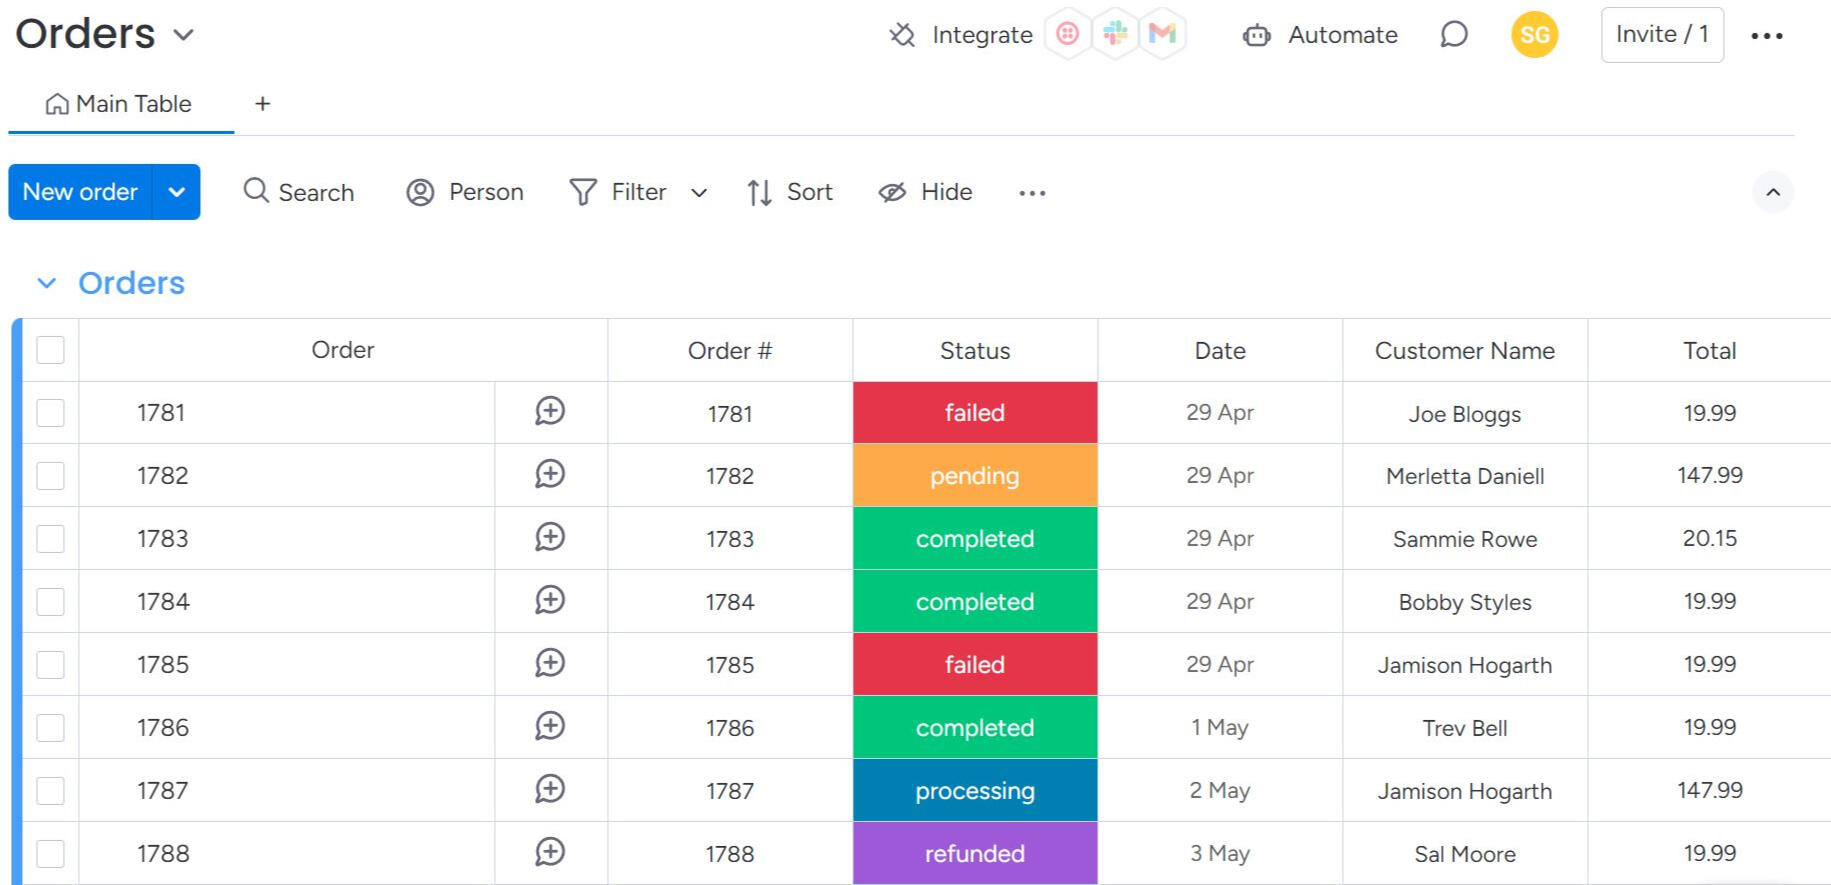Open the board discussion chat bubble
Viewport: 1831px width, 885px height.
[x=1453, y=35]
